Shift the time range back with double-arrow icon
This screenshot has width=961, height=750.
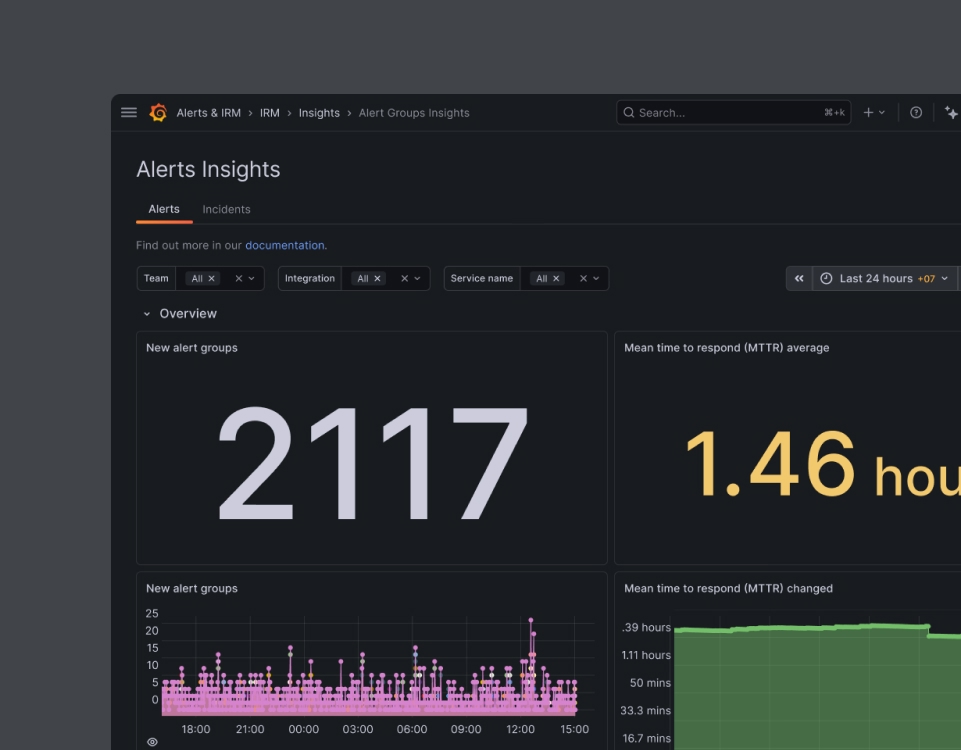coord(799,279)
